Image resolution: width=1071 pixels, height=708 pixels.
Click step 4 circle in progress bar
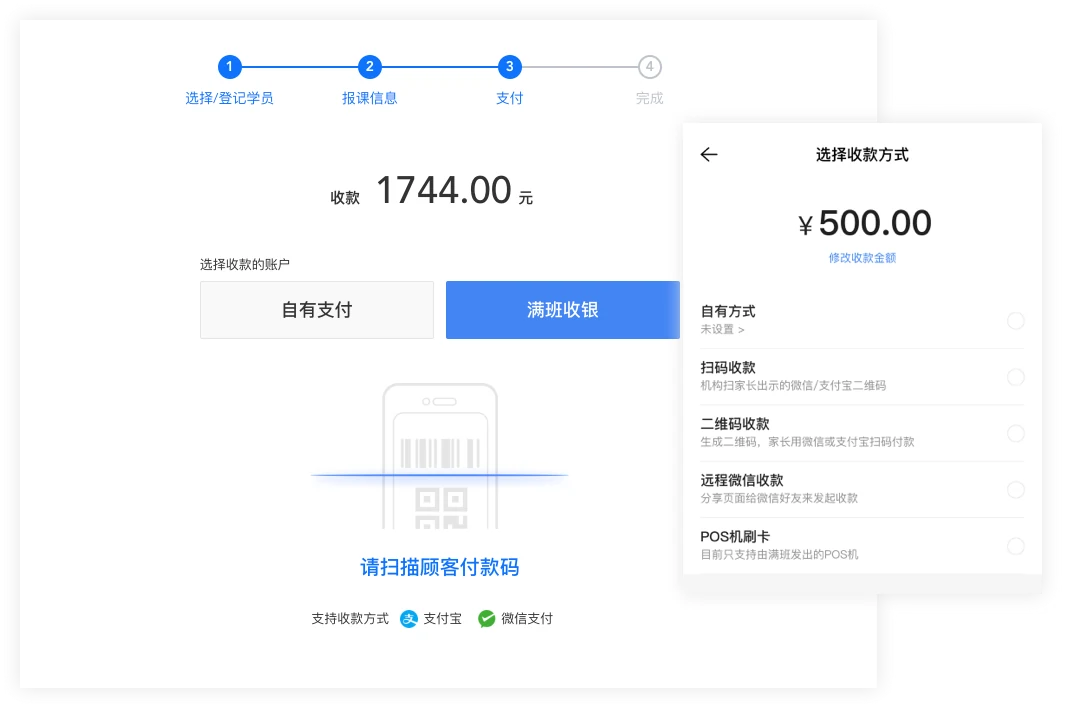(650, 67)
